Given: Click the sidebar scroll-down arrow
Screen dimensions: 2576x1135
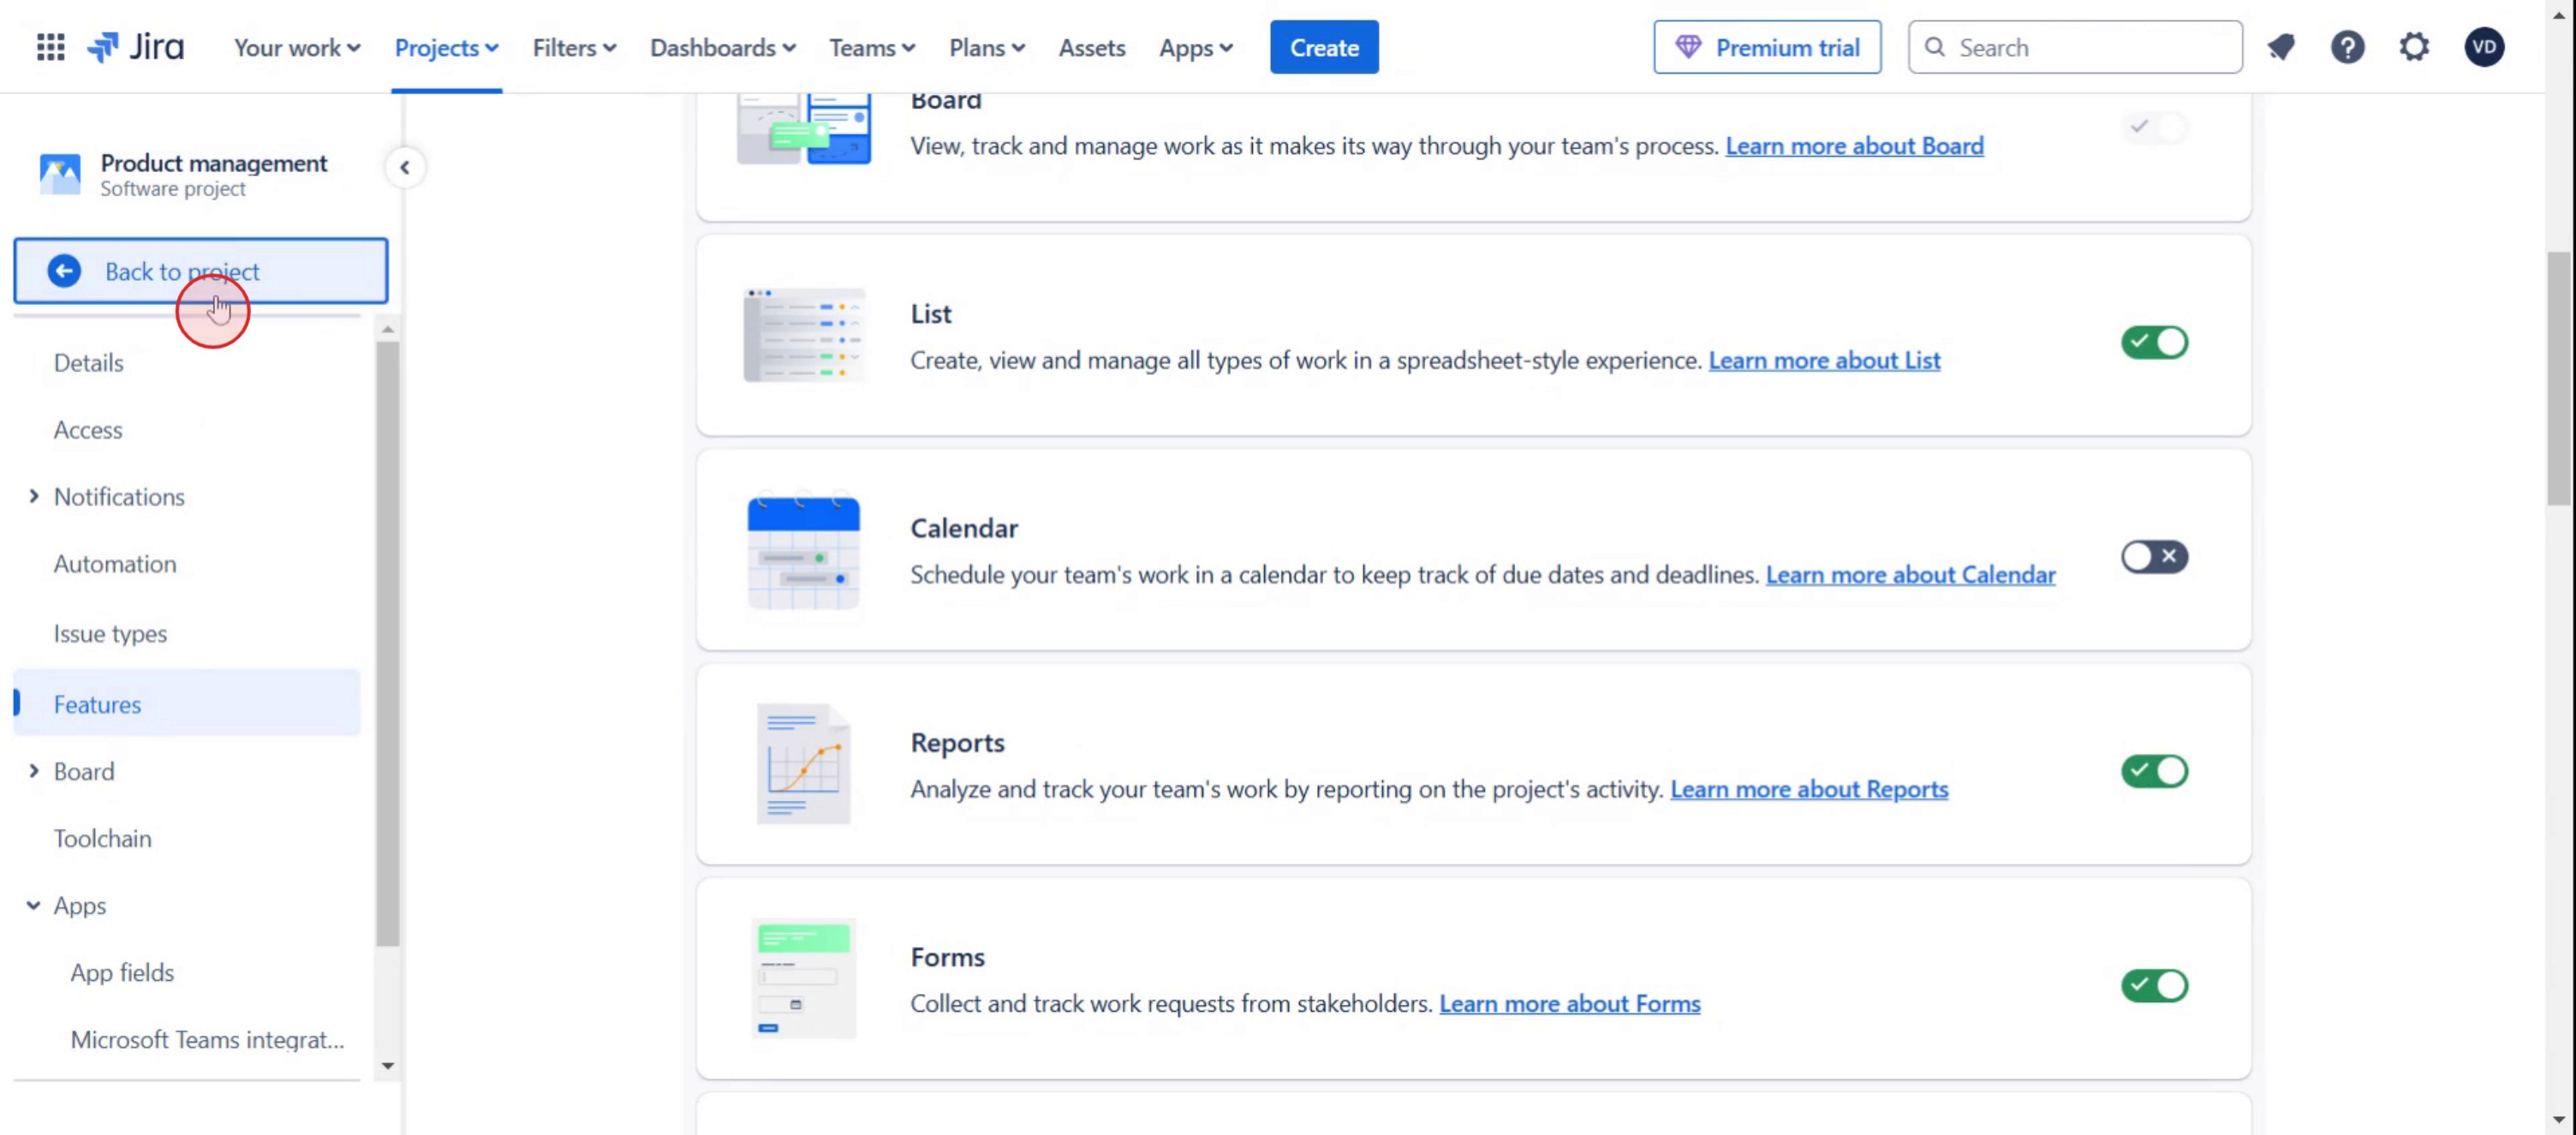Looking at the screenshot, I should (388, 1066).
